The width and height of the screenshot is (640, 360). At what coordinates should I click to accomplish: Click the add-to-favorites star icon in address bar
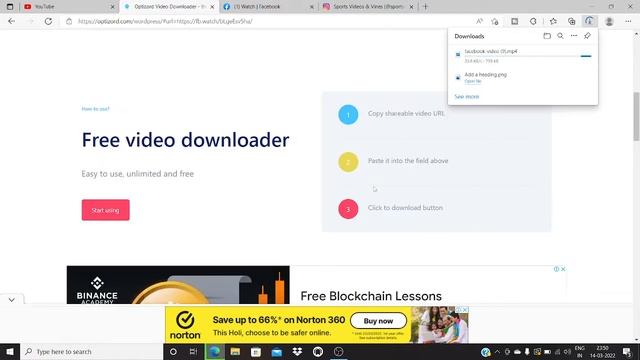coord(495,21)
